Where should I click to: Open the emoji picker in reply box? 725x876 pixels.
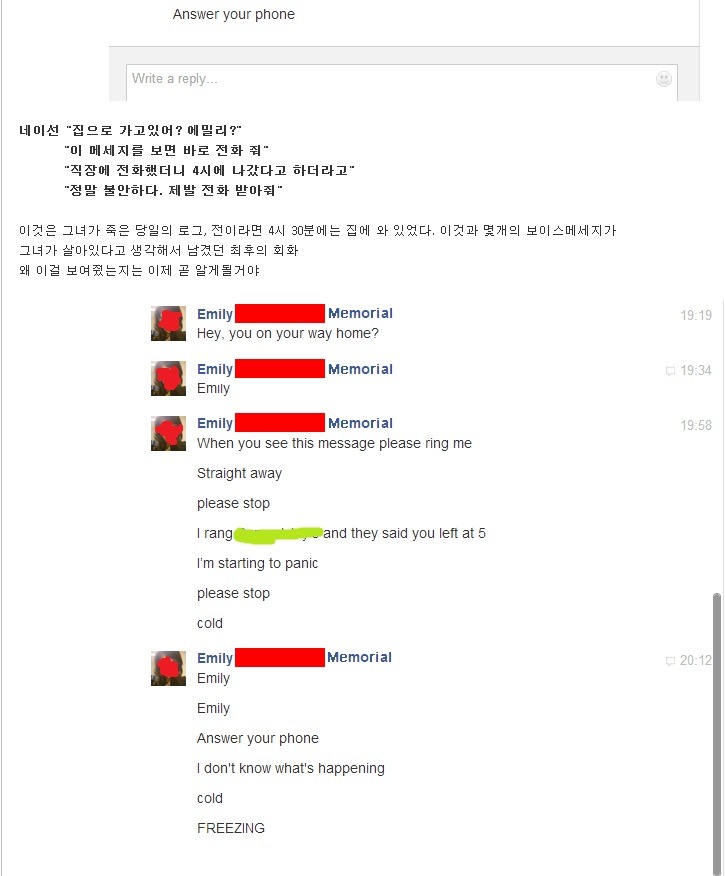pos(664,79)
